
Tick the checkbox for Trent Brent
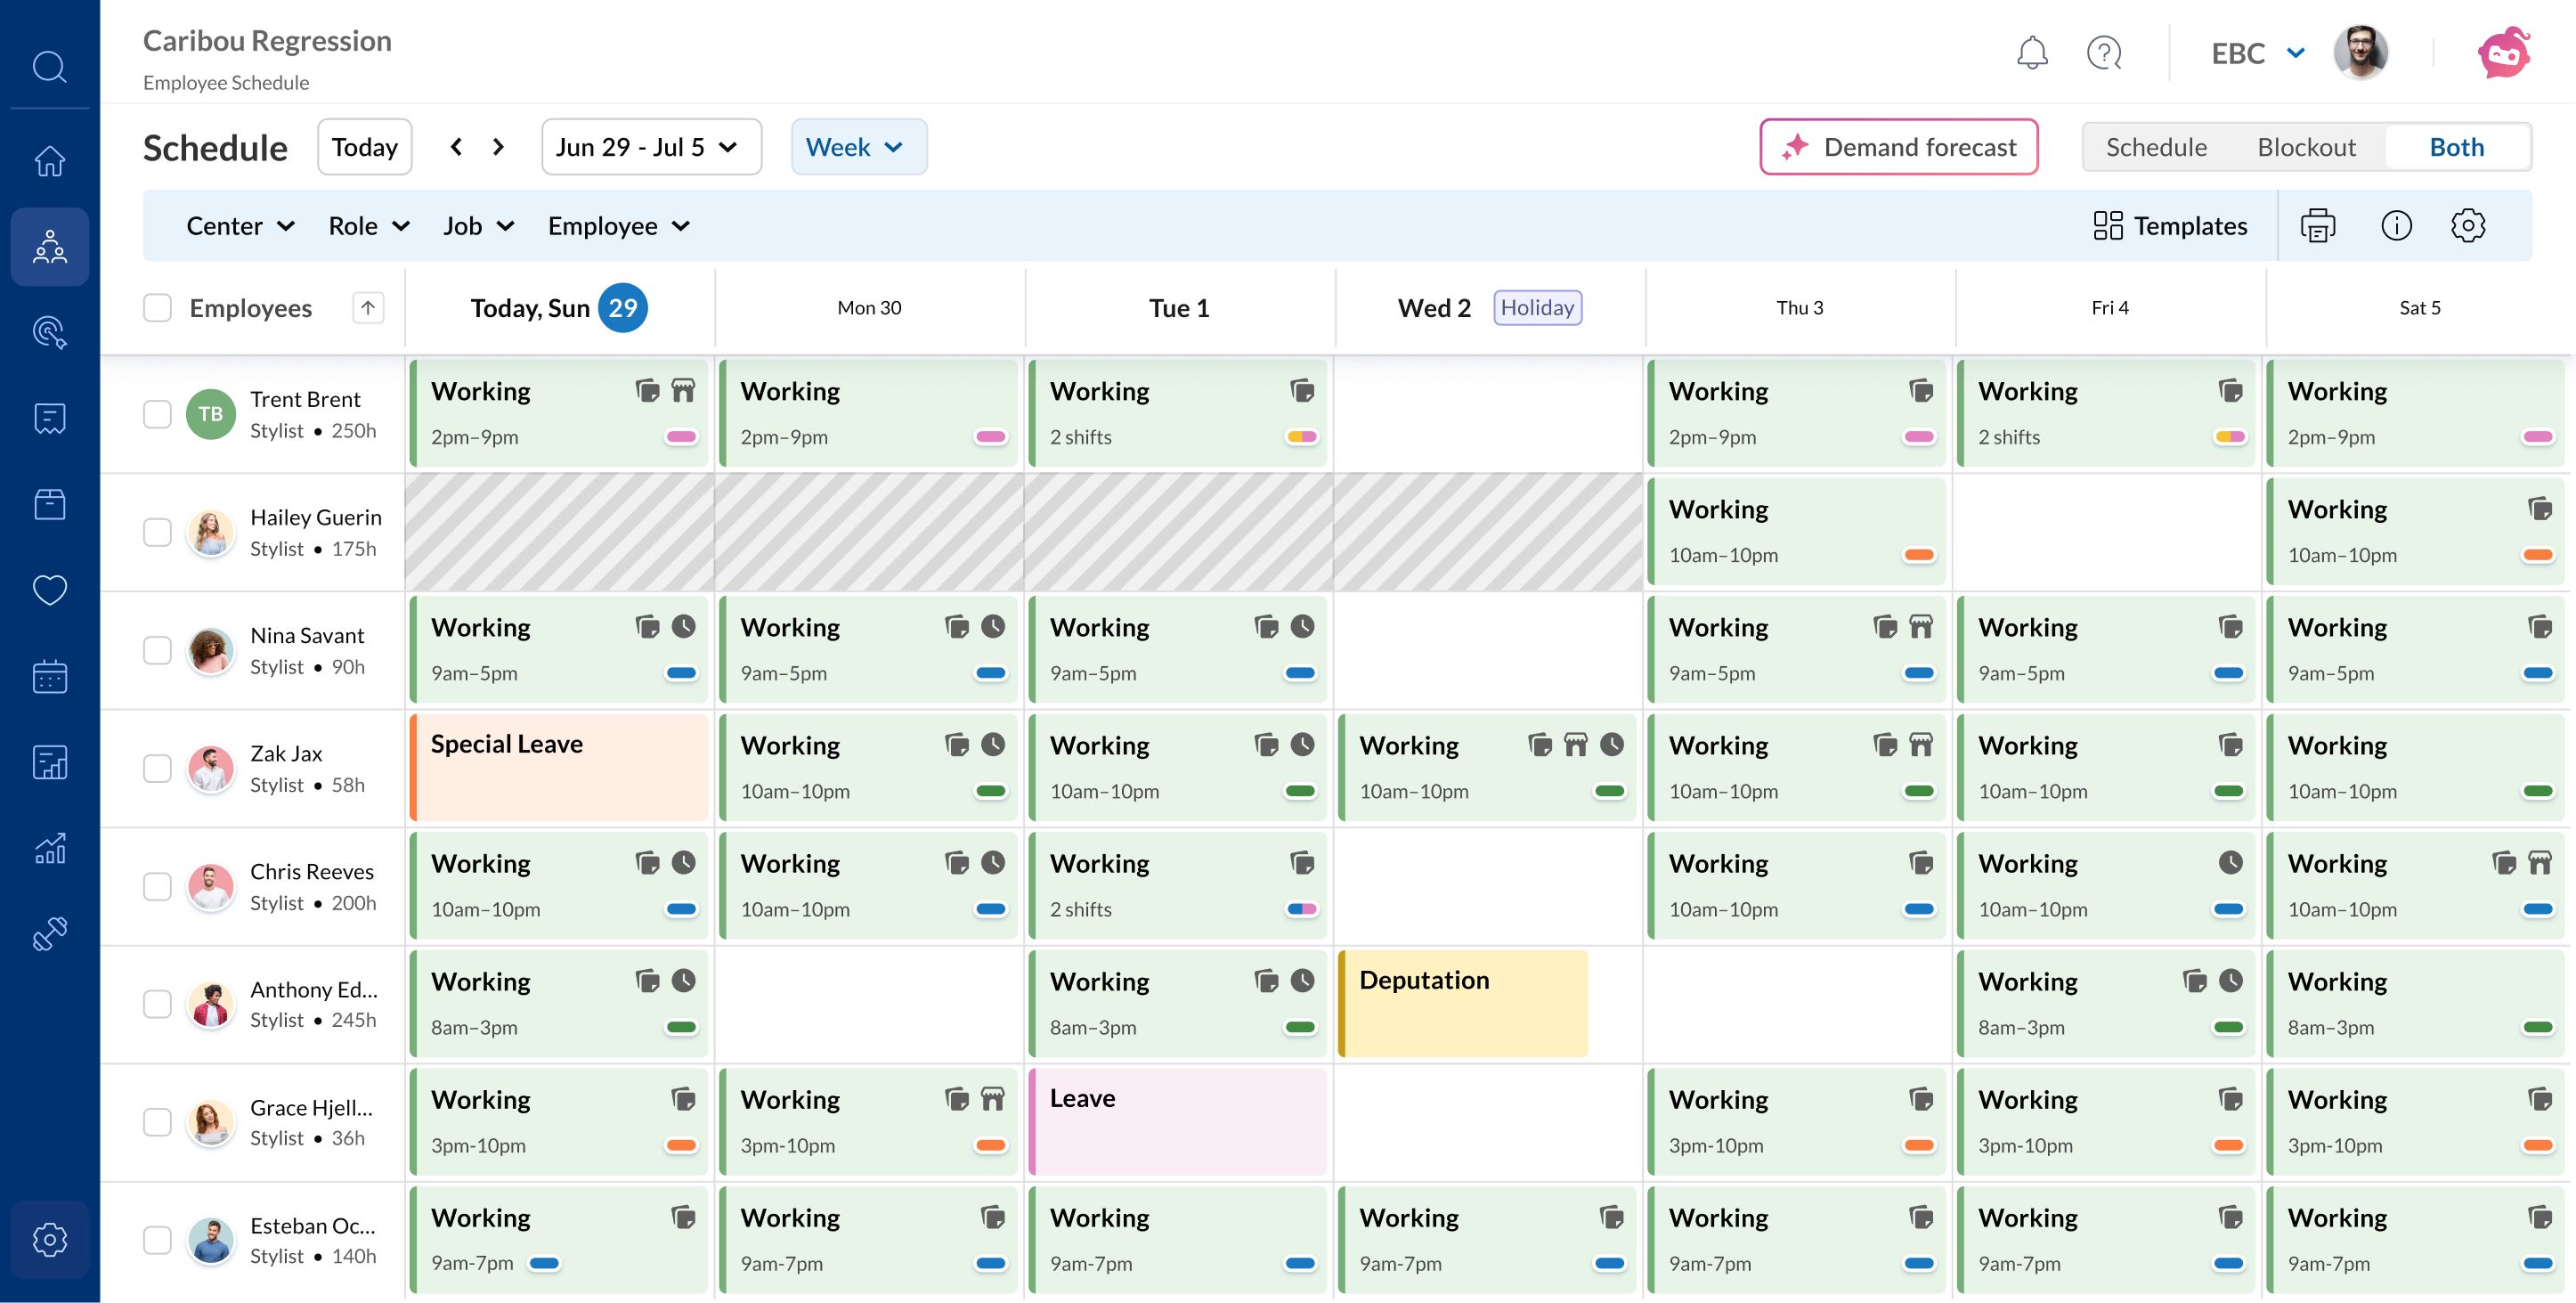157,414
